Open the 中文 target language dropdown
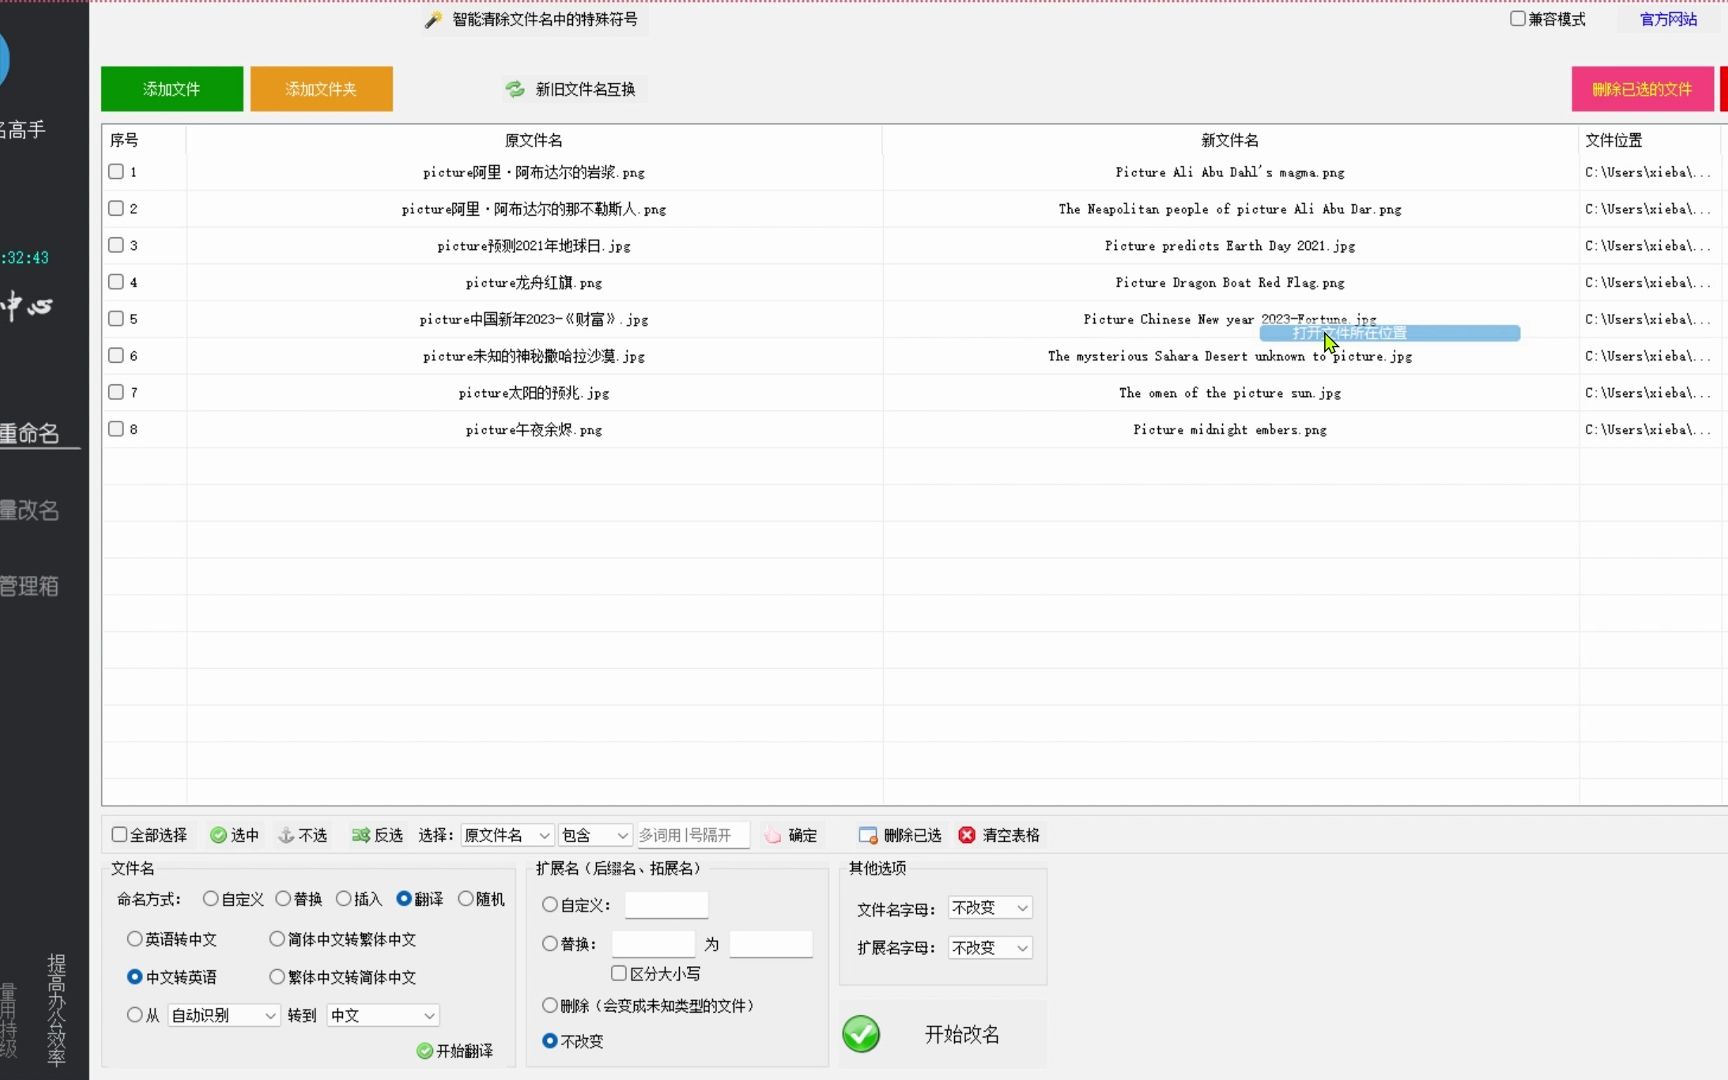 pos(383,1015)
